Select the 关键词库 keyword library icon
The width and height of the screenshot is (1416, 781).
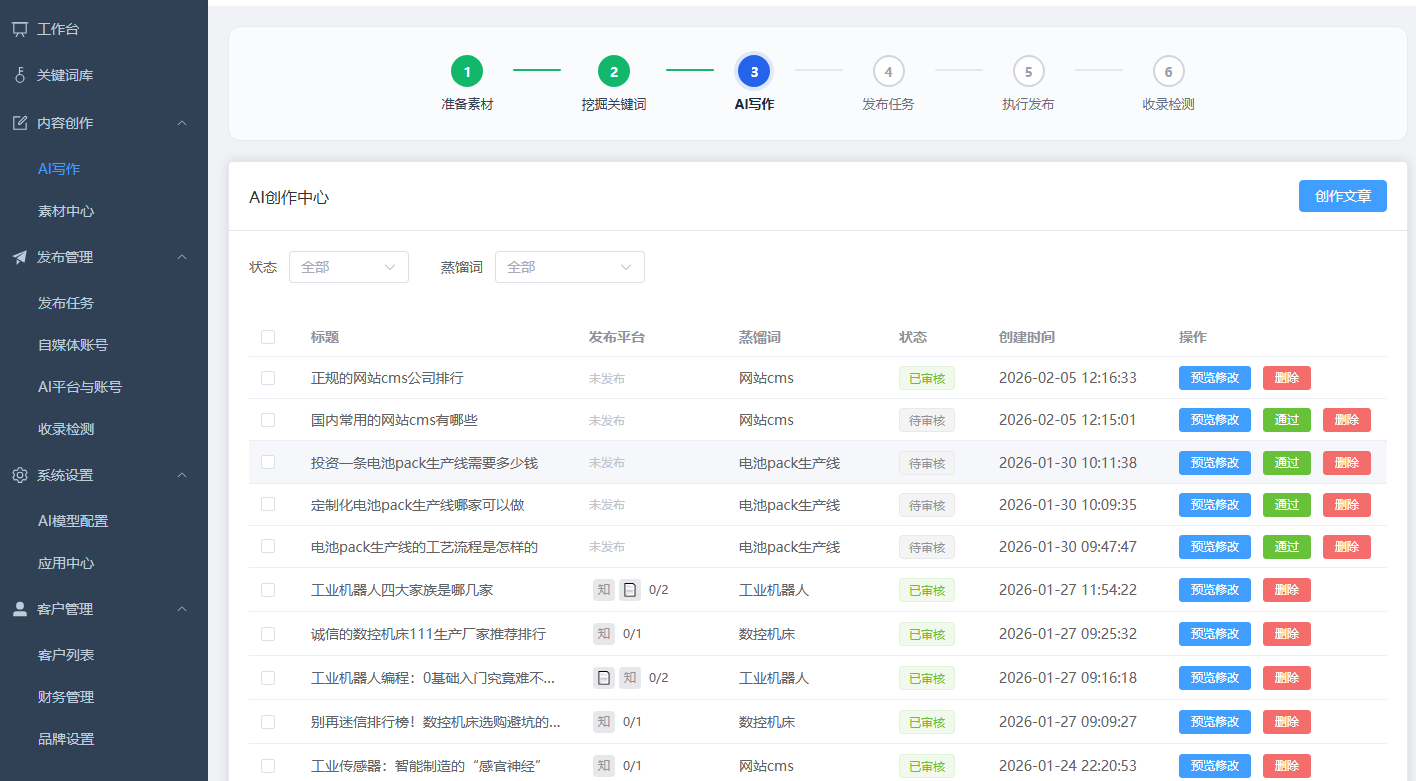[x=20, y=75]
